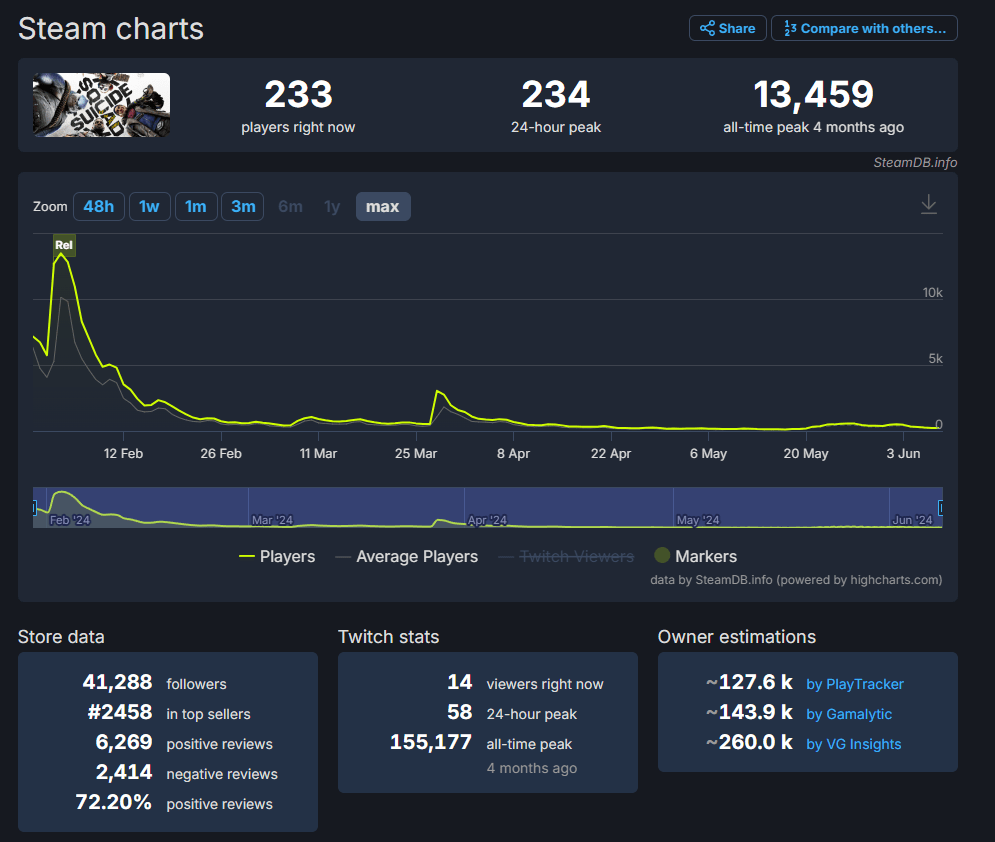
Task: Click the right navigator range handle
Action: [x=940, y=507]
